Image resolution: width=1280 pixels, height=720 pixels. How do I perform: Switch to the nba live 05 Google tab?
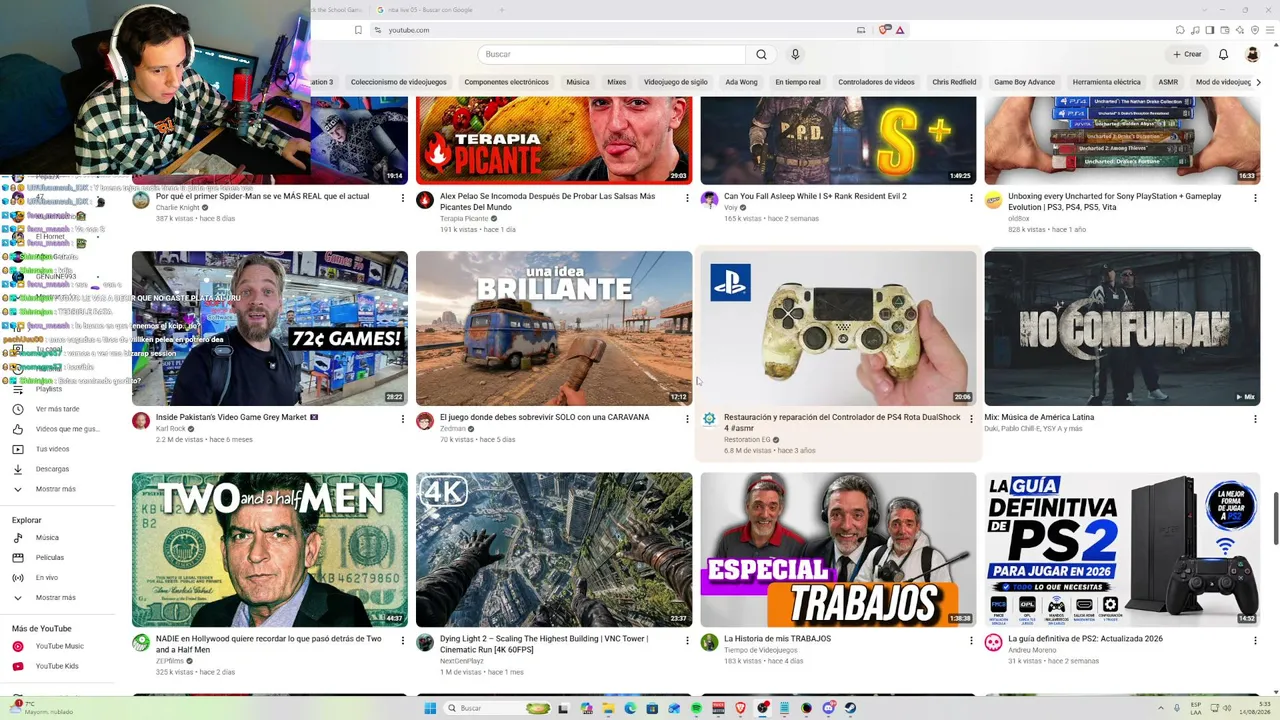430,10
